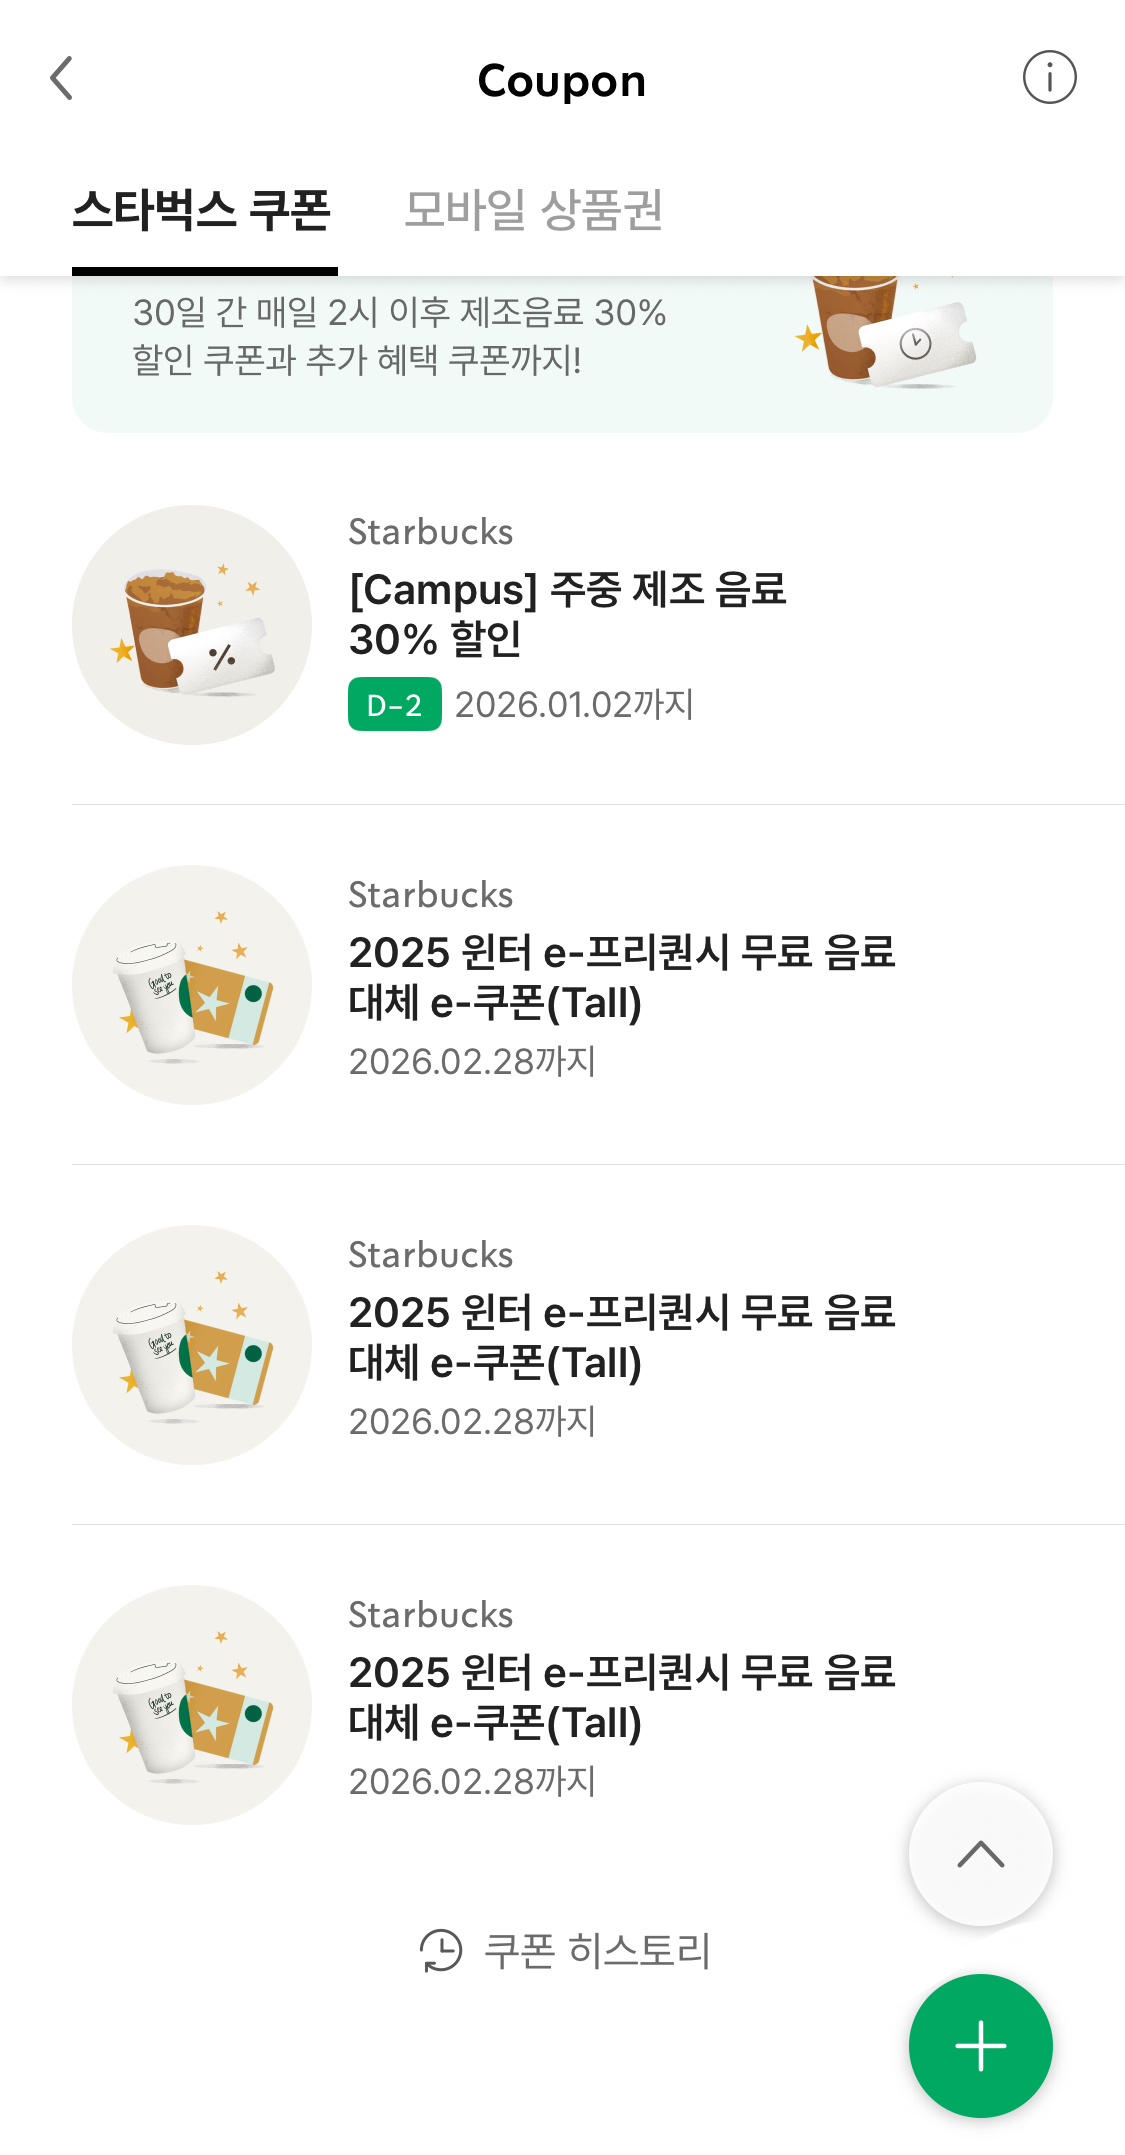Tap the first winter e-frequency coupon image
1125x2155 pixels.
[192, 985]
